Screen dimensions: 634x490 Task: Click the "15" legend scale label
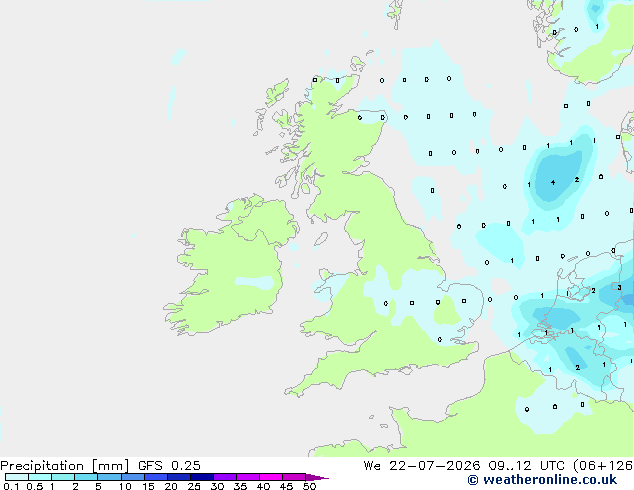(148, 486)
